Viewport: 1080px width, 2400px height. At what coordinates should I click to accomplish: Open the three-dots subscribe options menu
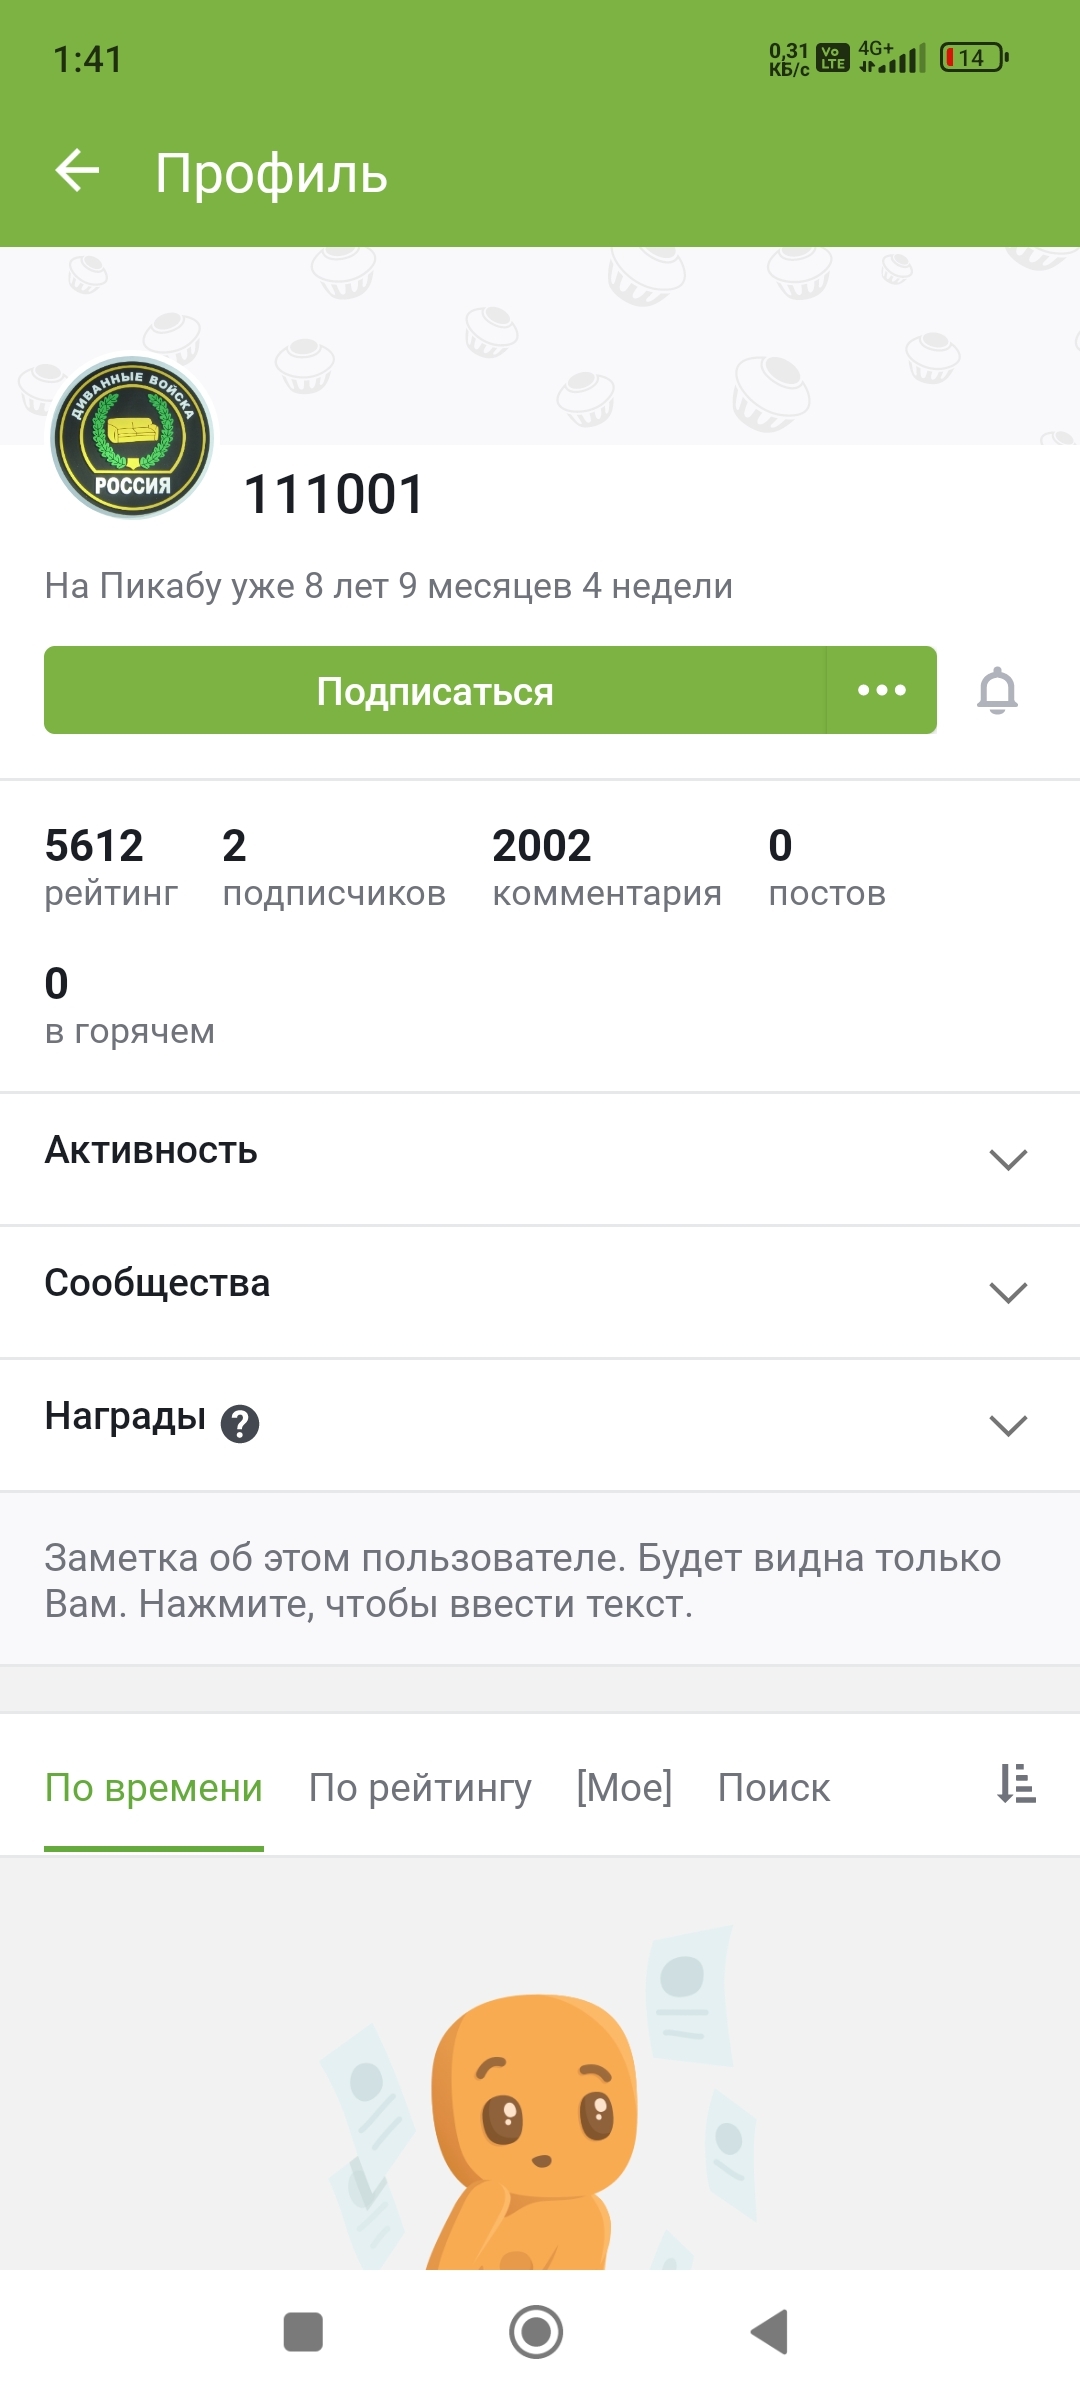(881, 690)
